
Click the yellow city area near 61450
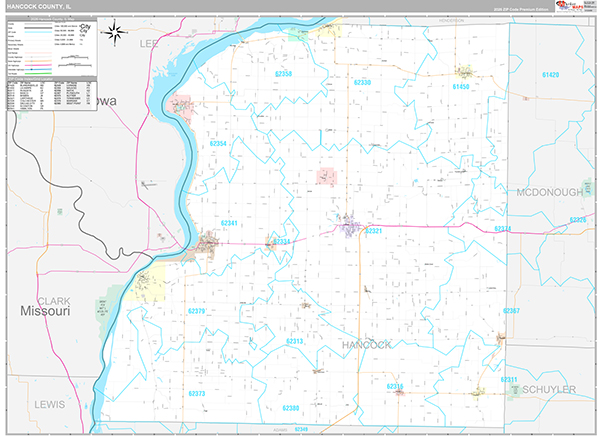point(464,71)
